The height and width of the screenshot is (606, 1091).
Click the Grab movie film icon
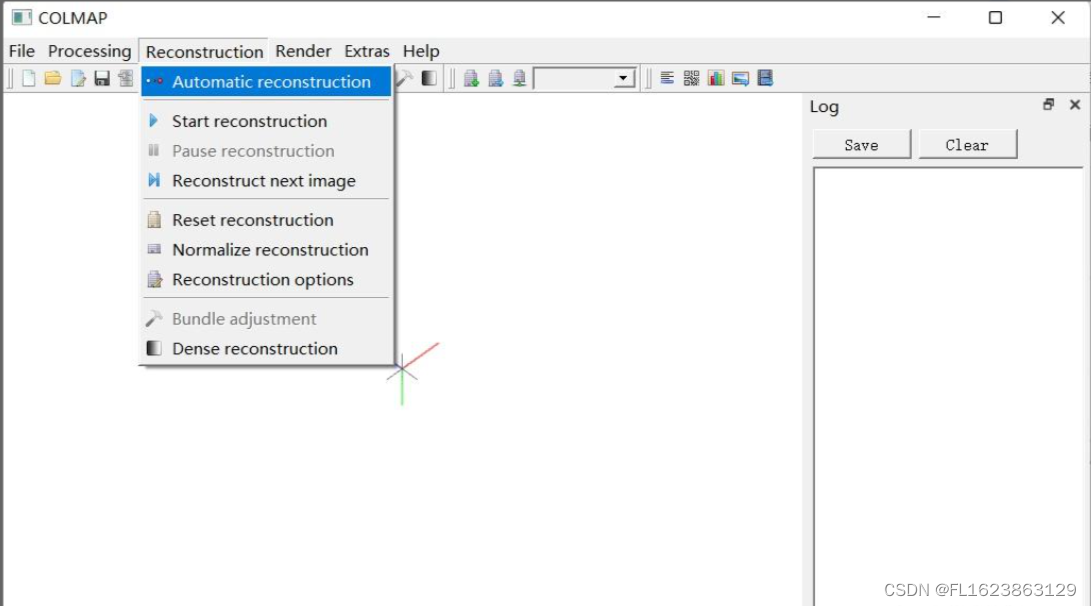[765, 78]
